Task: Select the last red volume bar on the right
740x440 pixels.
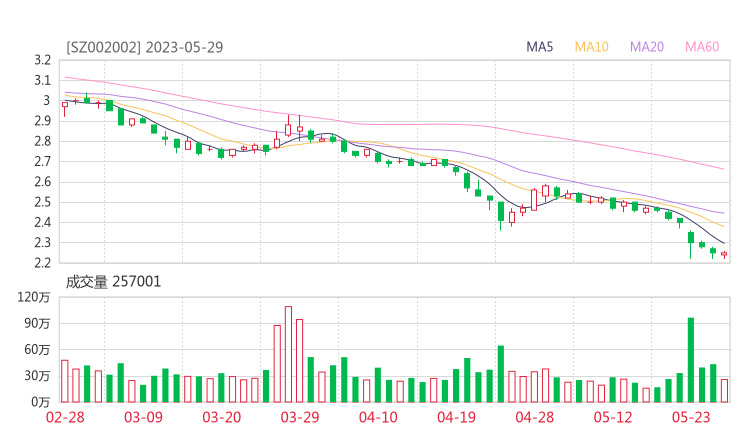Action: (724, 391)
